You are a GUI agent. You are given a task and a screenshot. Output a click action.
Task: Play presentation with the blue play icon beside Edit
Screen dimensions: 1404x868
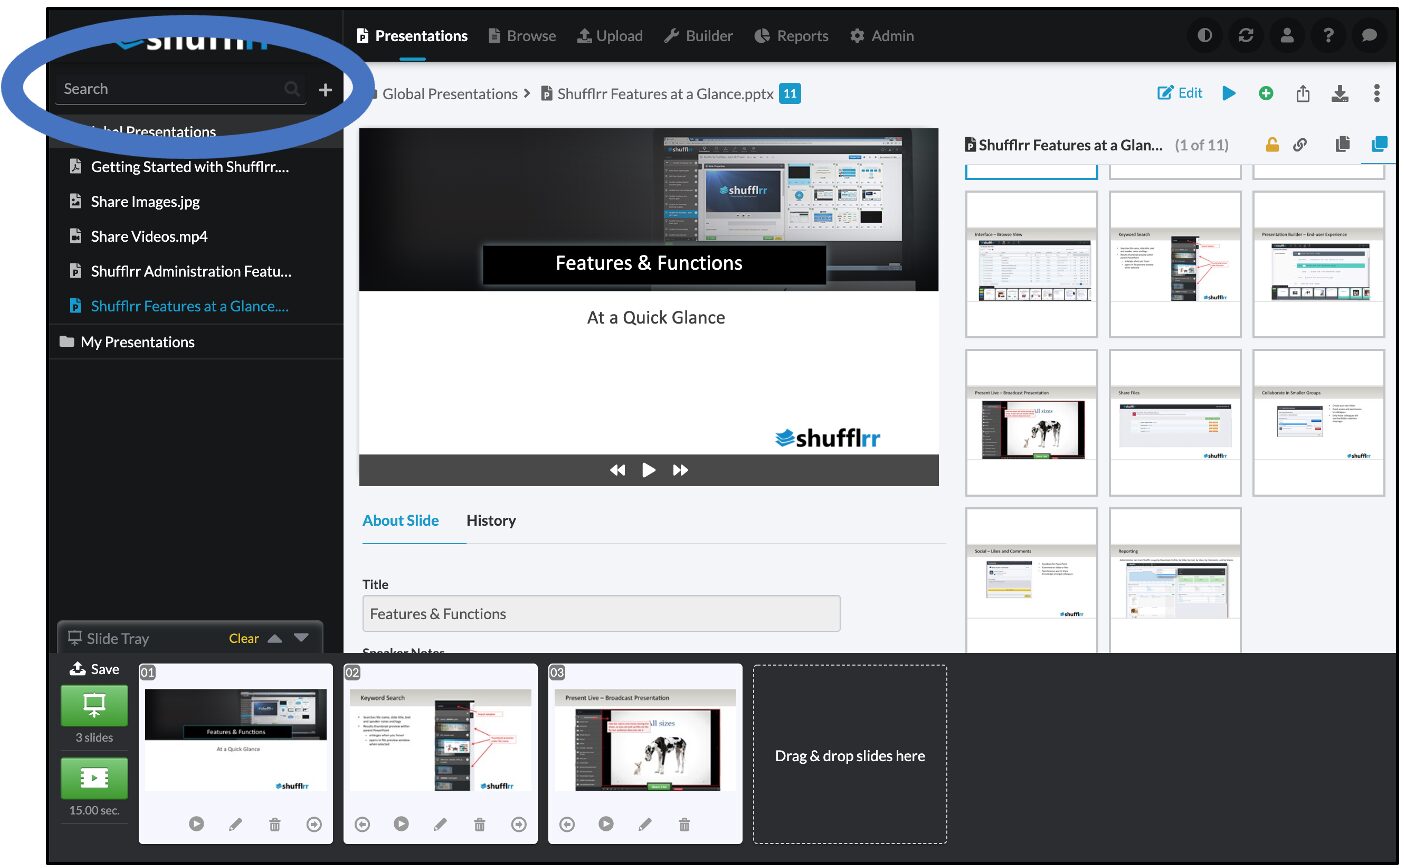point(1229,93)
